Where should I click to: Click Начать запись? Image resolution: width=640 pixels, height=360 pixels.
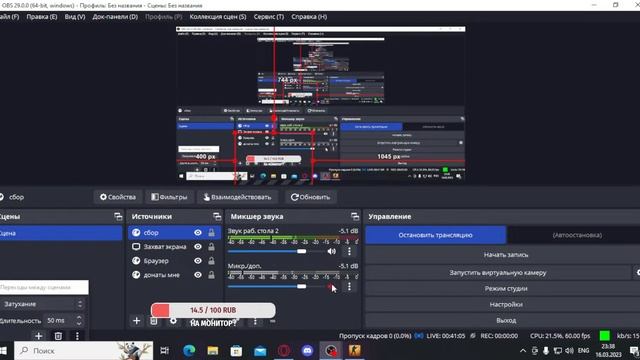coord(506,255)
